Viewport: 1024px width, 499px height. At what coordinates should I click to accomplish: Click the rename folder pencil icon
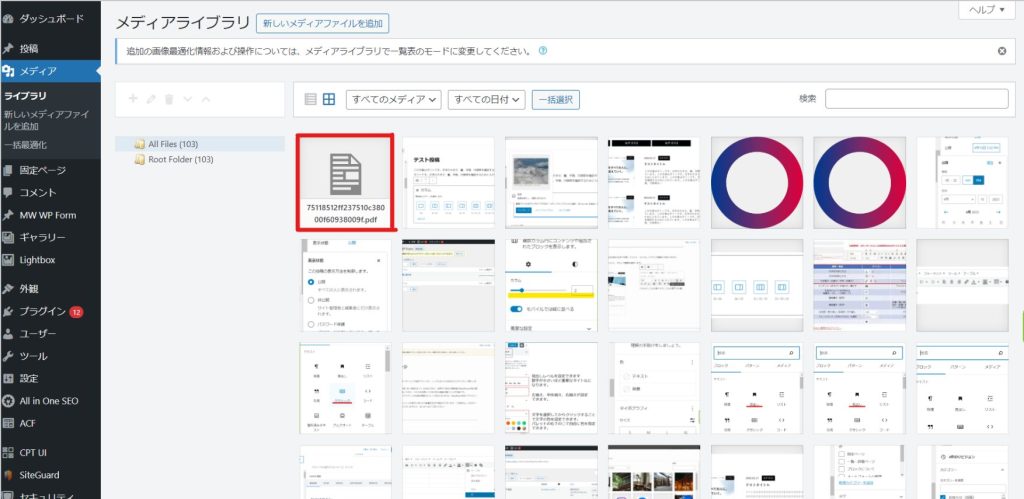151,99
